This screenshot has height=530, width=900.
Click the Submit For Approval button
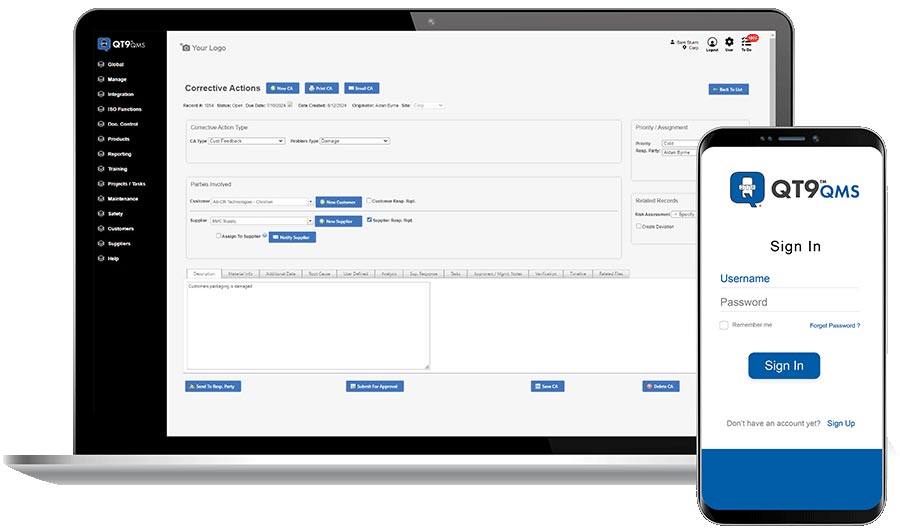pos(375,386)
